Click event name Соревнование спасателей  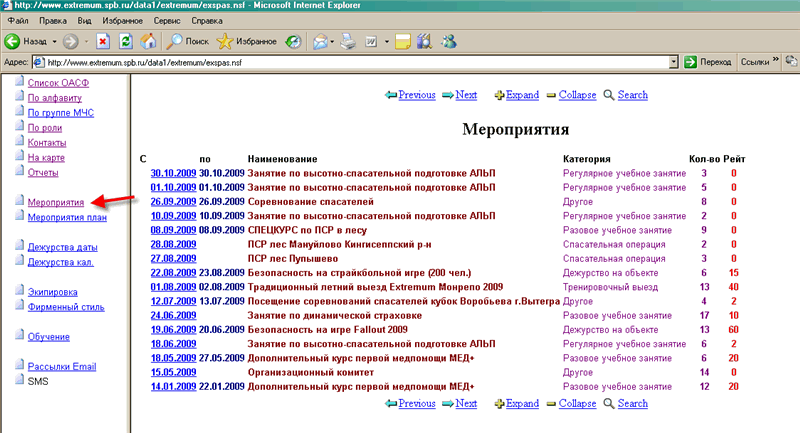(310, 202)
